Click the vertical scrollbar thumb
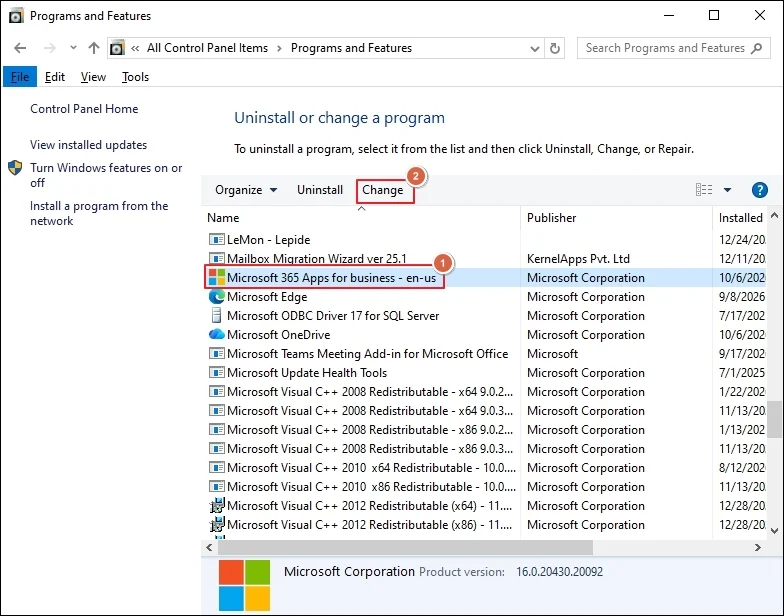This screenshot has width=784, height=616. click(x=774, y=419)
